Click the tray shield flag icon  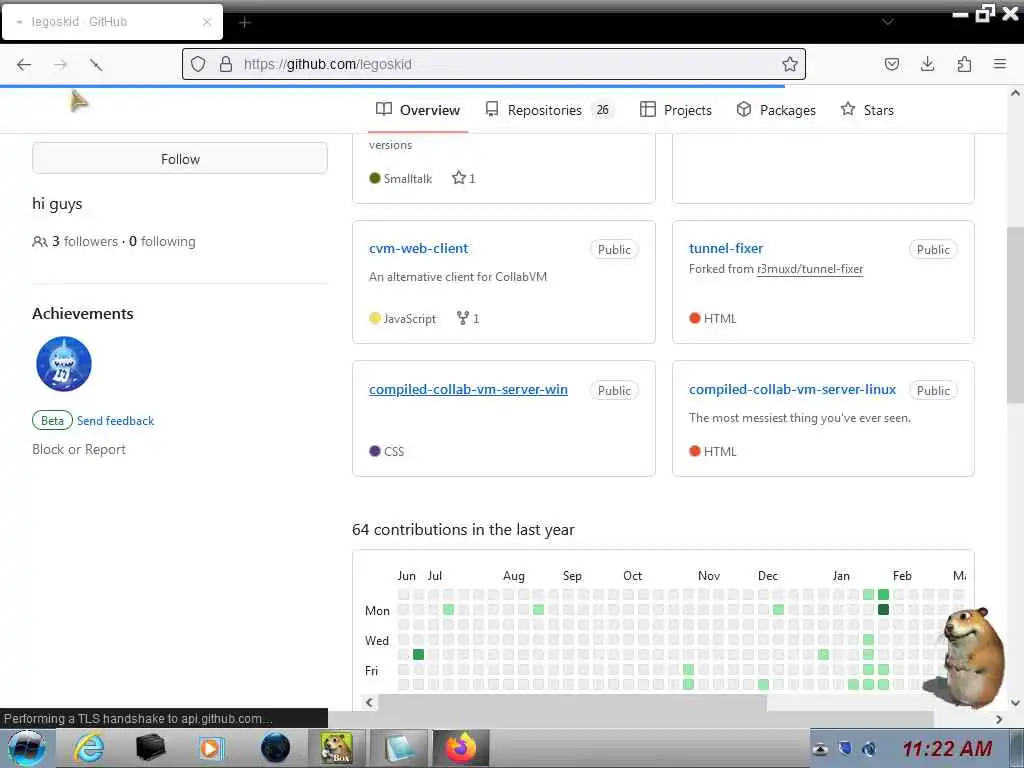pos(845,748)
